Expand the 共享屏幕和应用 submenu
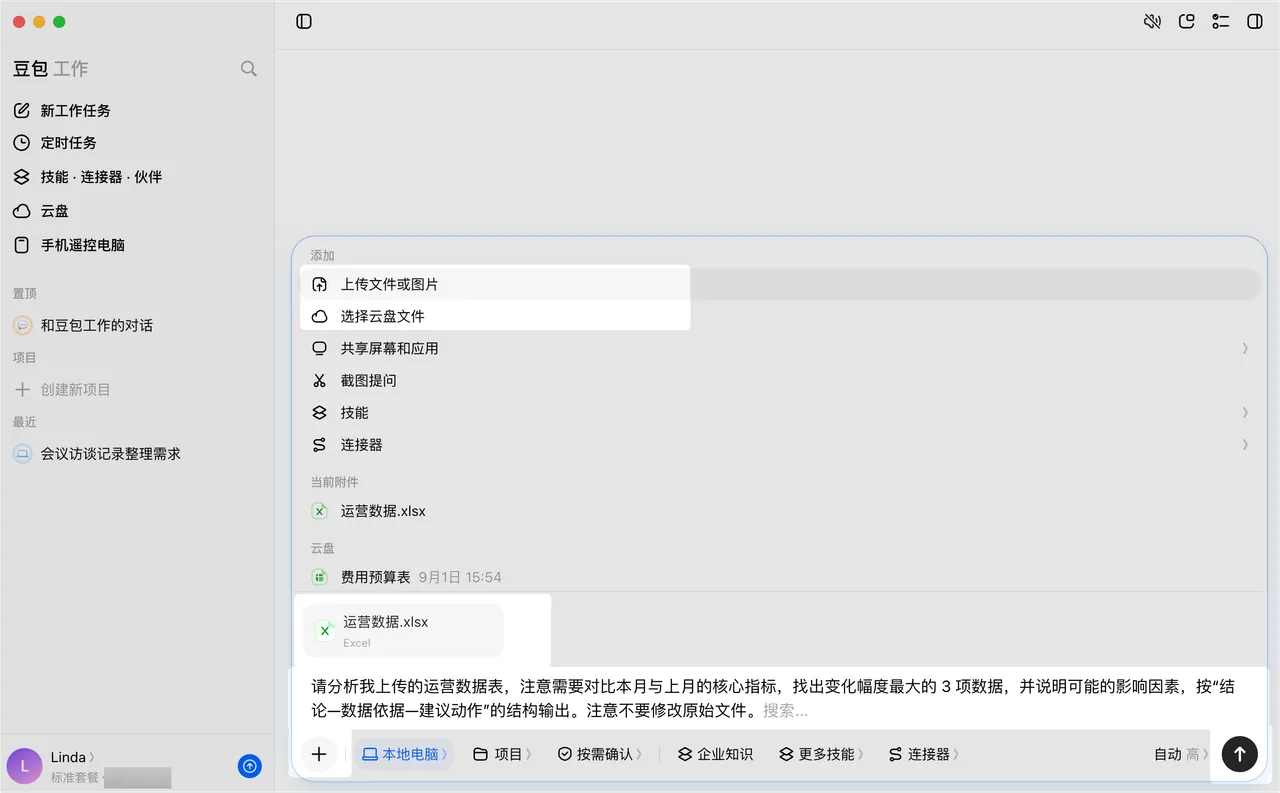Screen dimensions: 1280x793 (780, 348)
